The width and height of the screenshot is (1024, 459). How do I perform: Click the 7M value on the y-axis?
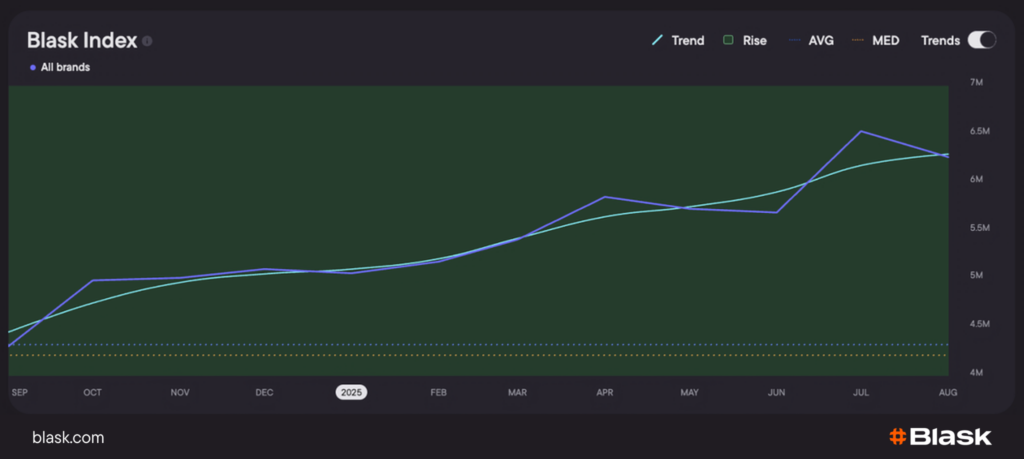[977, 83]
